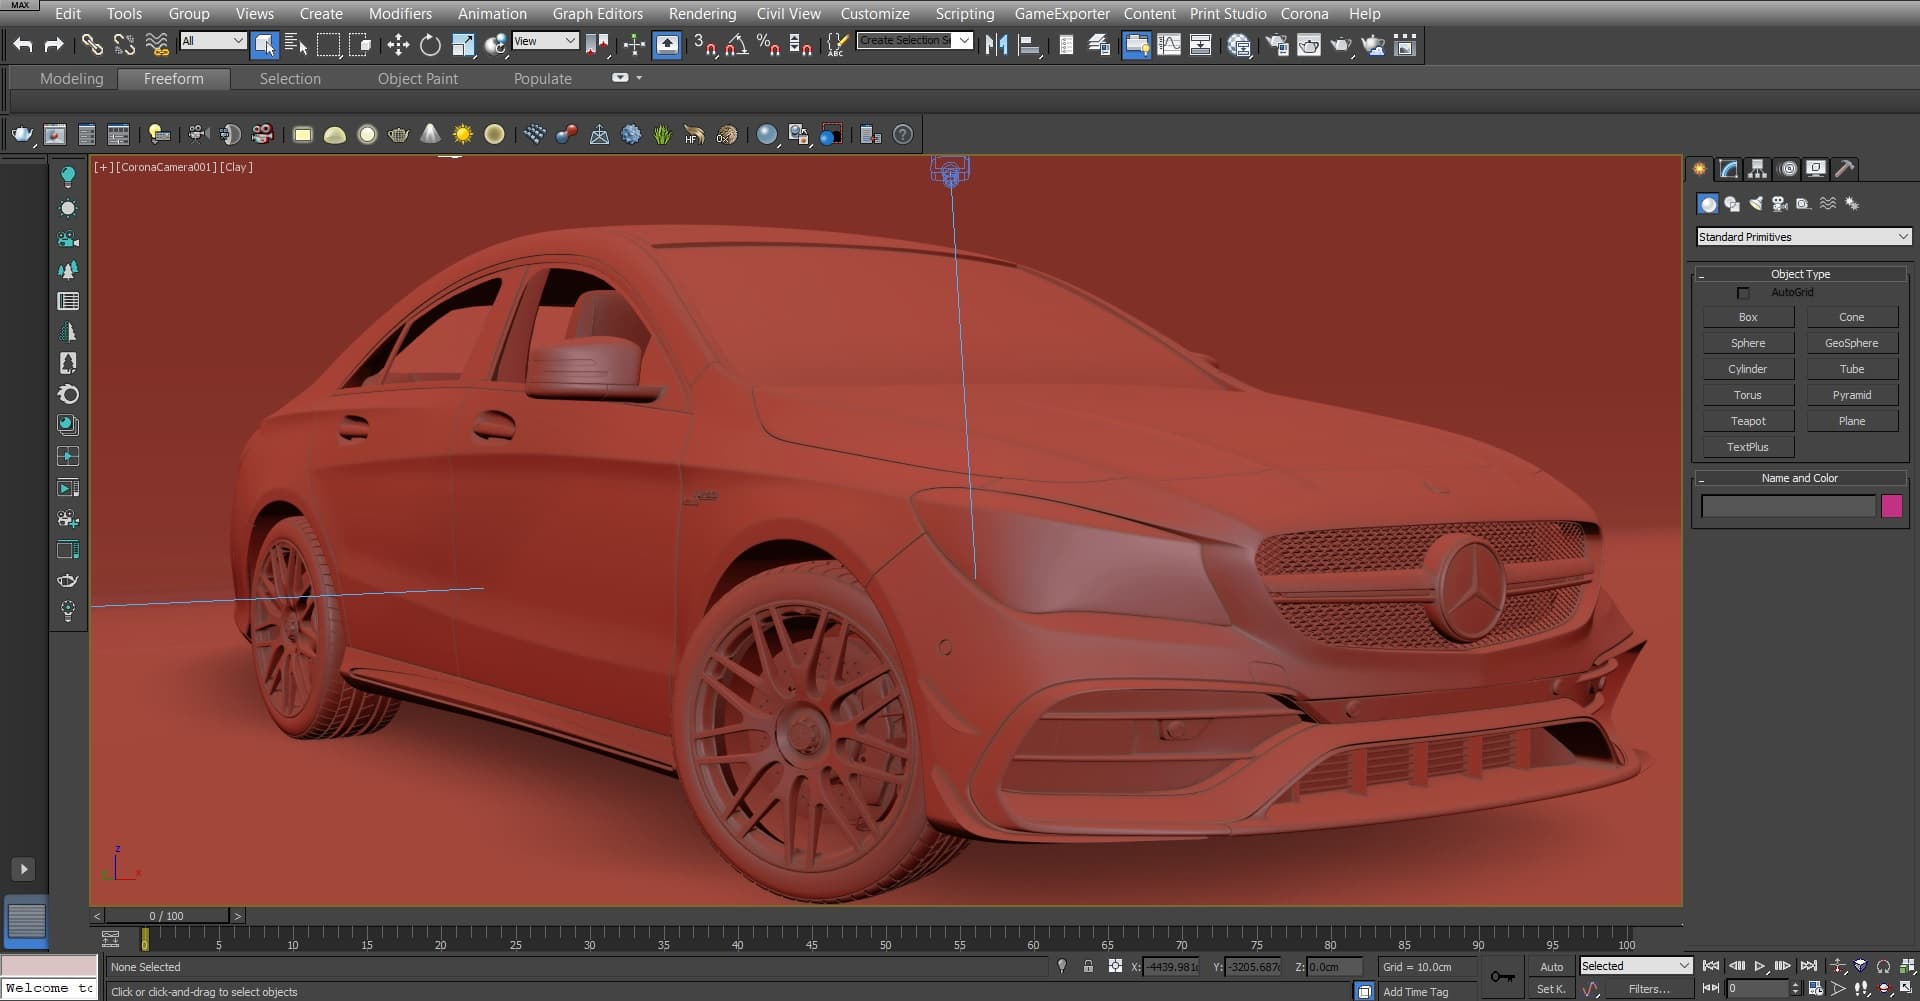This screenshot has width=1920, height=1001.
Task: Create a Box primitive
Action: [1748, 317]
